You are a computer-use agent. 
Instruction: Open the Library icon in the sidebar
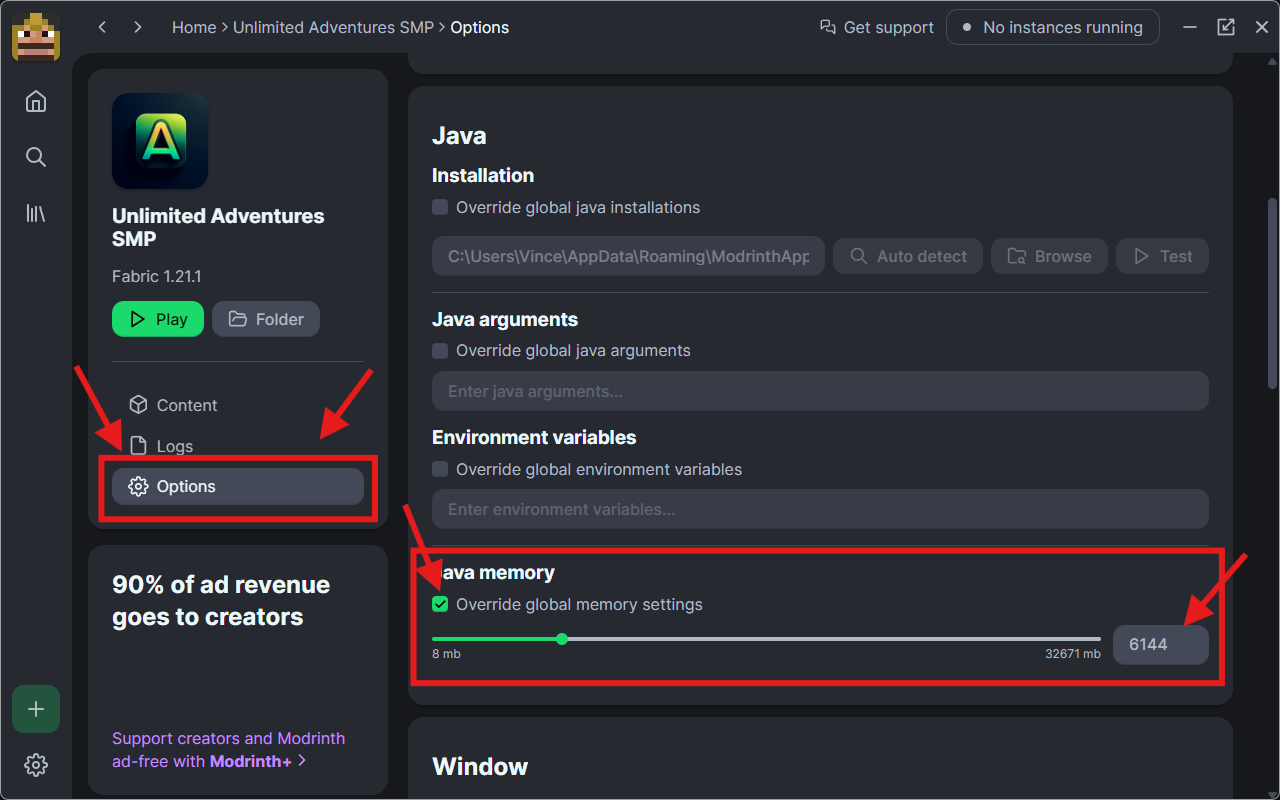36,213
